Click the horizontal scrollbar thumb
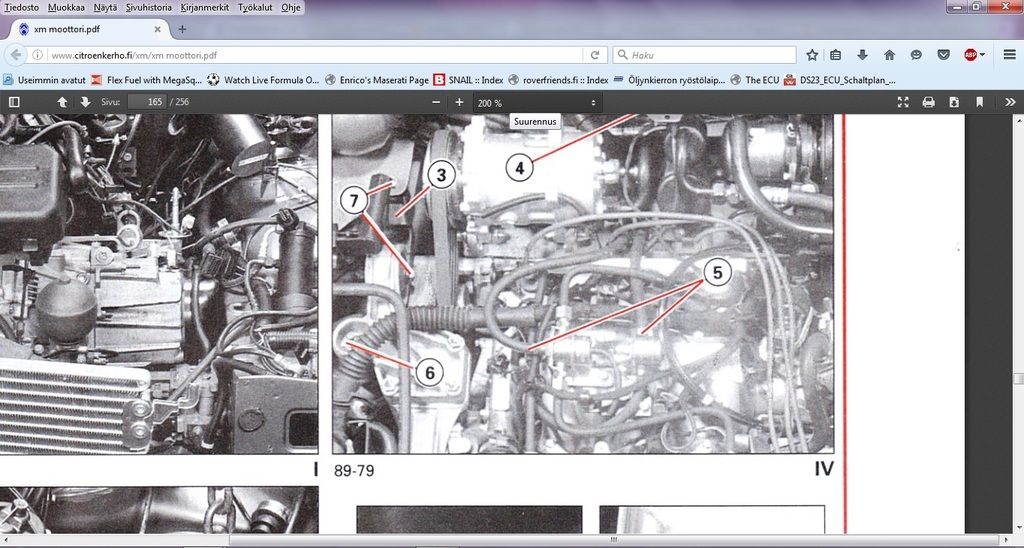 click(614, 540)
